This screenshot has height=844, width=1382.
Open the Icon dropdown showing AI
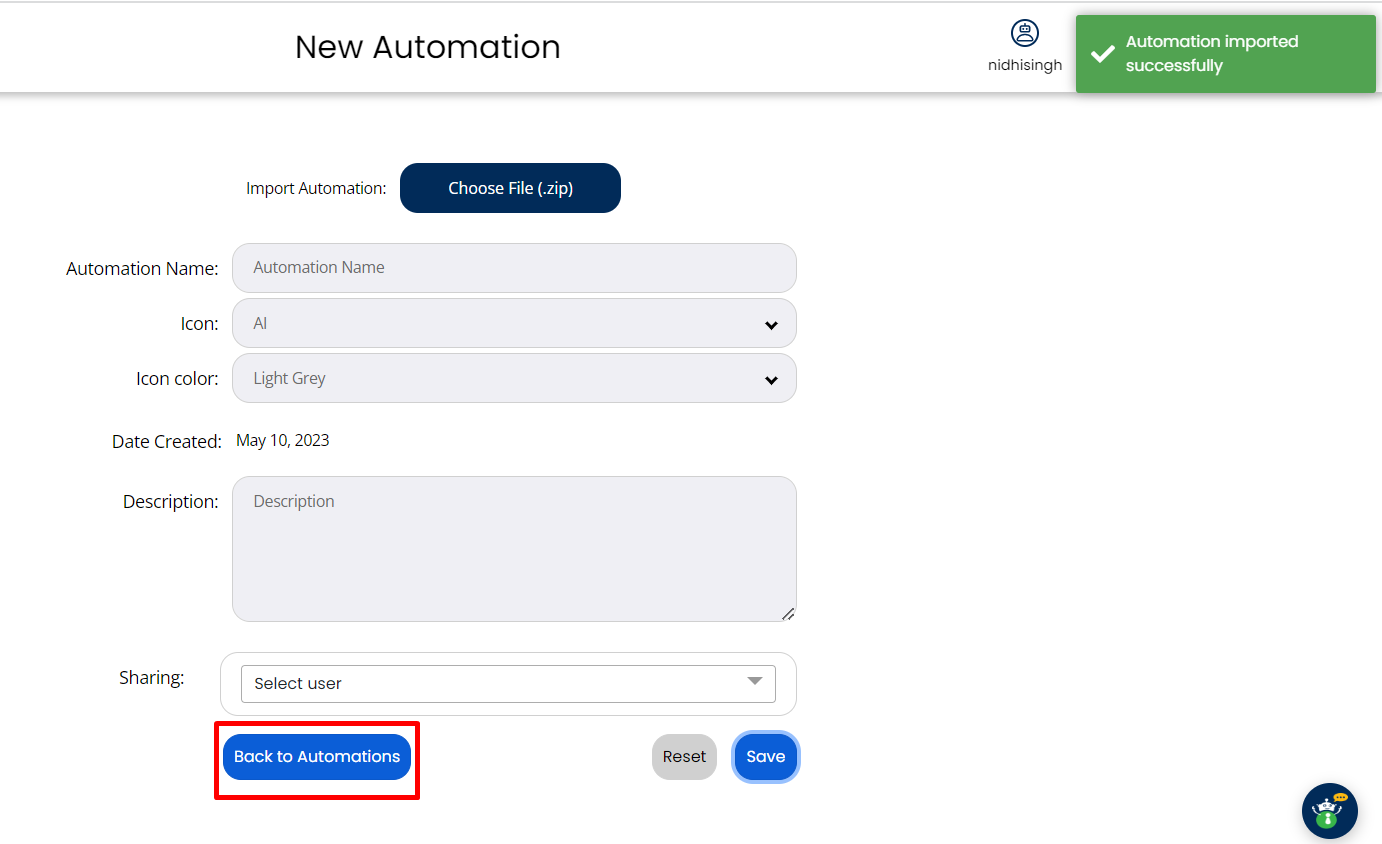point(500,324)
